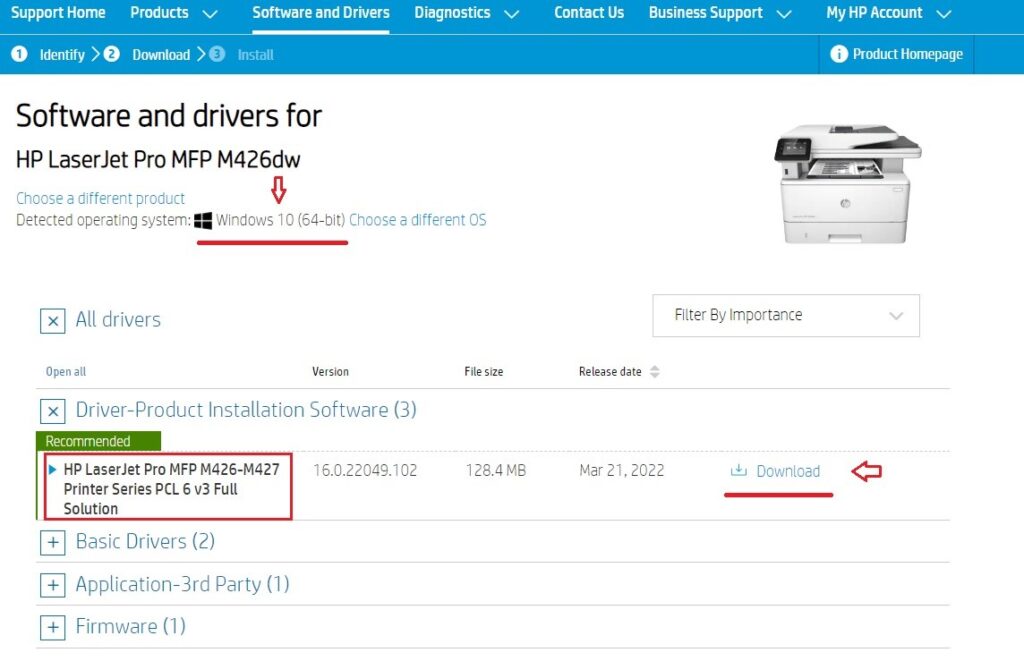Collapse Driver-Product Installation Software section toggle

53,411
